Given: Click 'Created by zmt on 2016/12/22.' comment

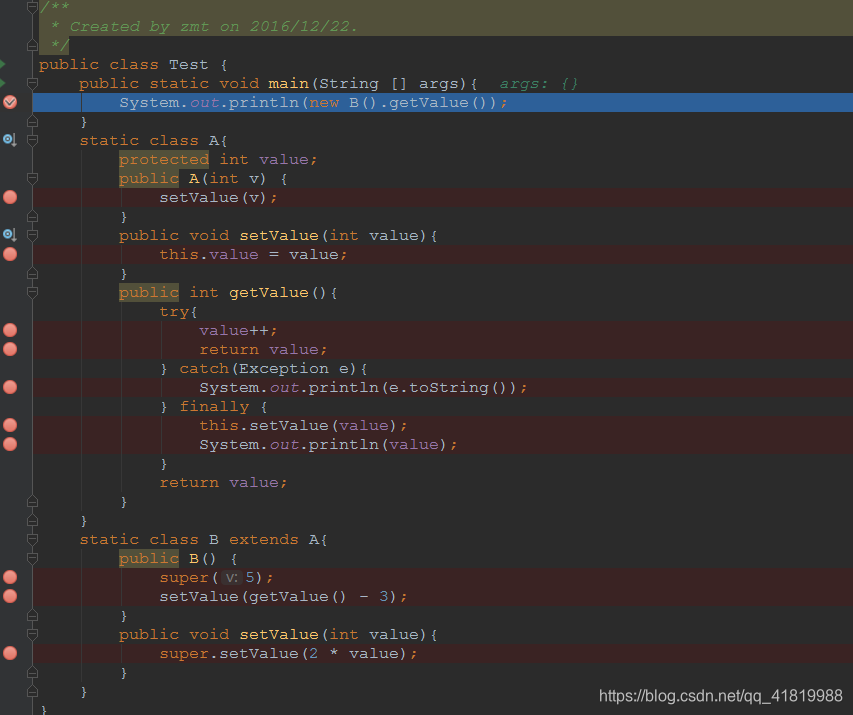Looking at the screenshot, I should [x=214, y=27].
